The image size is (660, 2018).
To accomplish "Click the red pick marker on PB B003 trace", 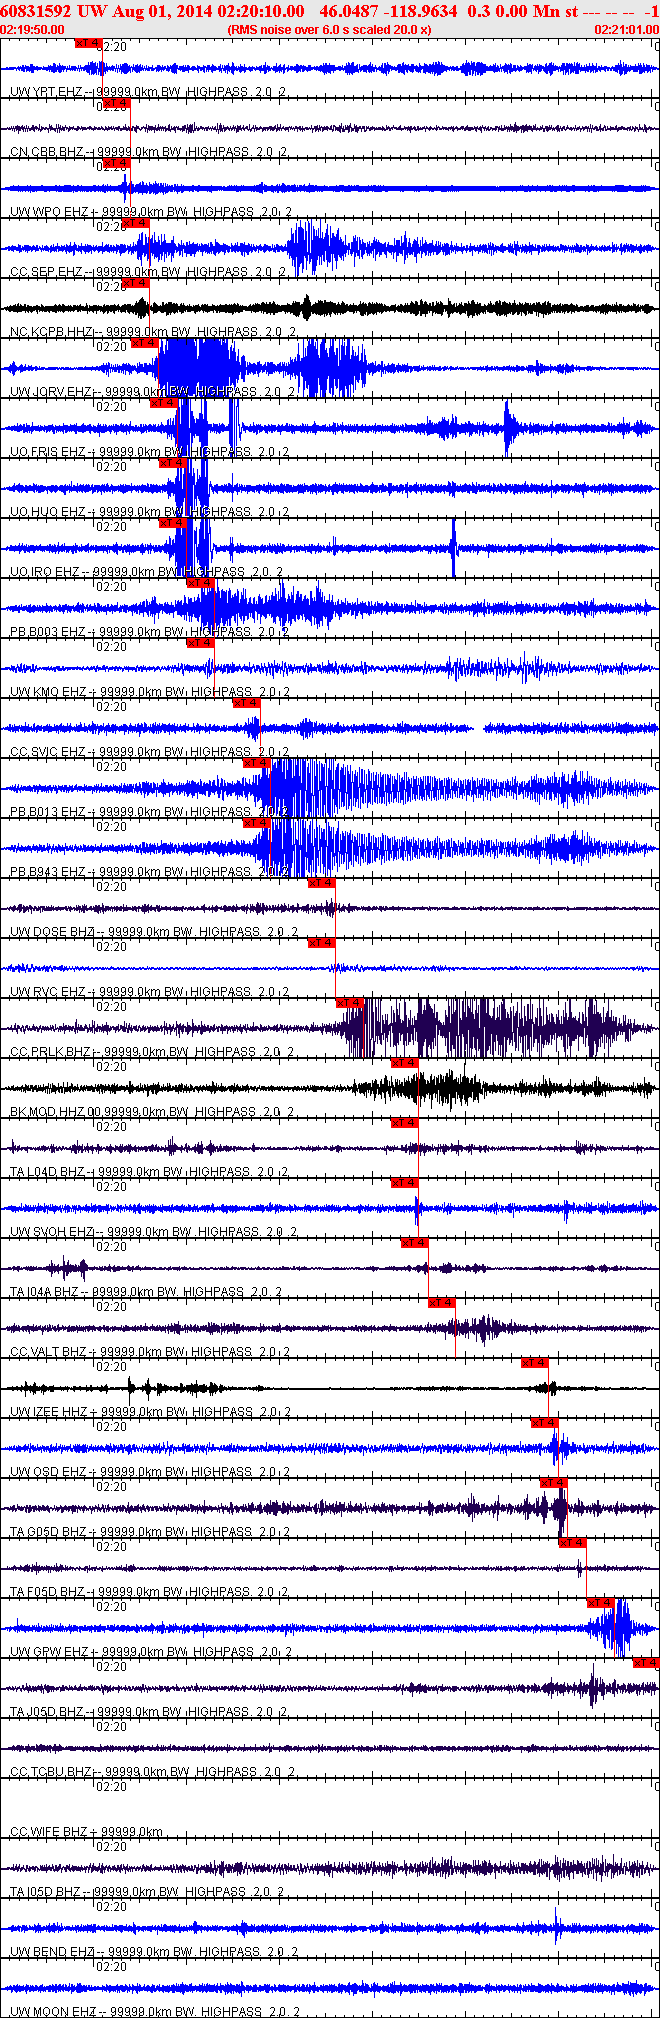I will click(201, 583).
